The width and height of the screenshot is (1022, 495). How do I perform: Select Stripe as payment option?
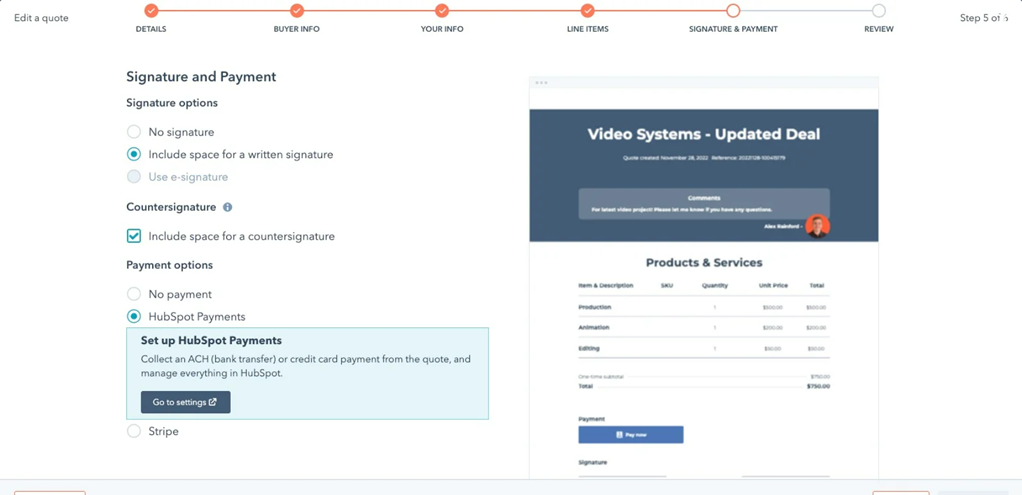pos(134,432)
